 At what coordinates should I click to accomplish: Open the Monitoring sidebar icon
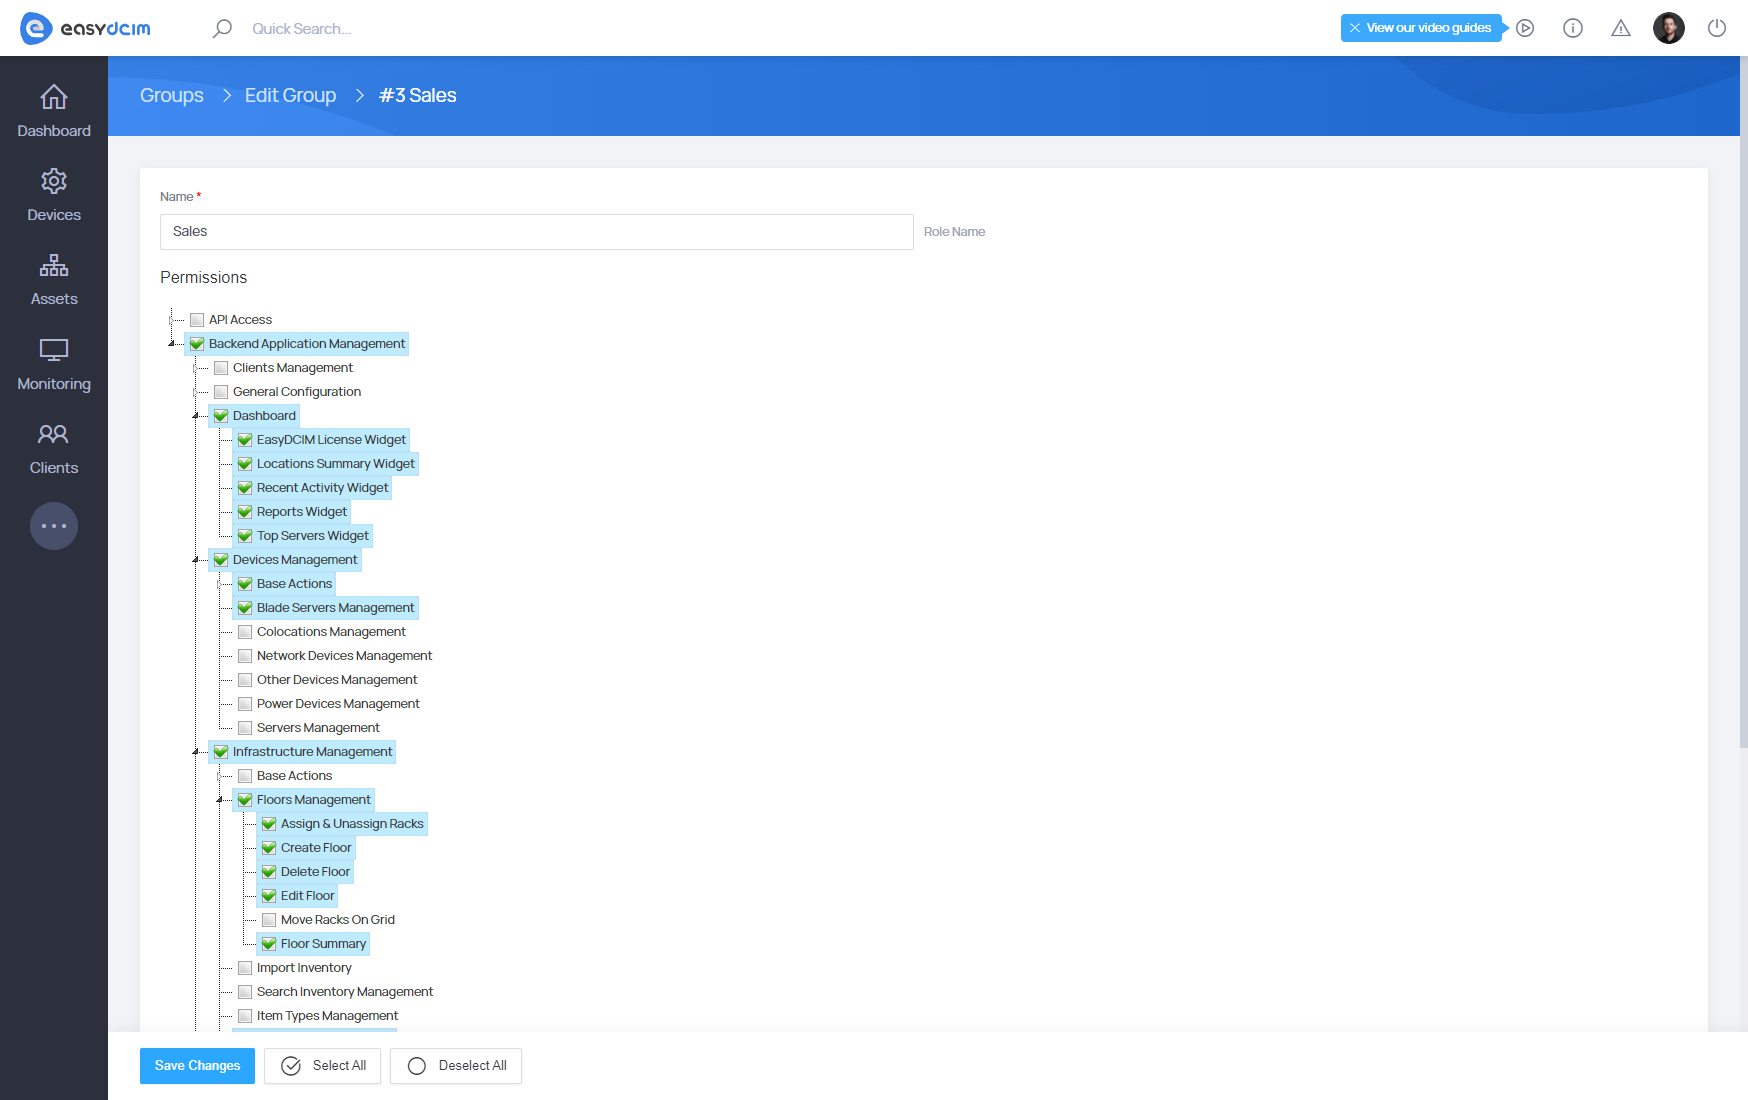[x=54, y=350]
